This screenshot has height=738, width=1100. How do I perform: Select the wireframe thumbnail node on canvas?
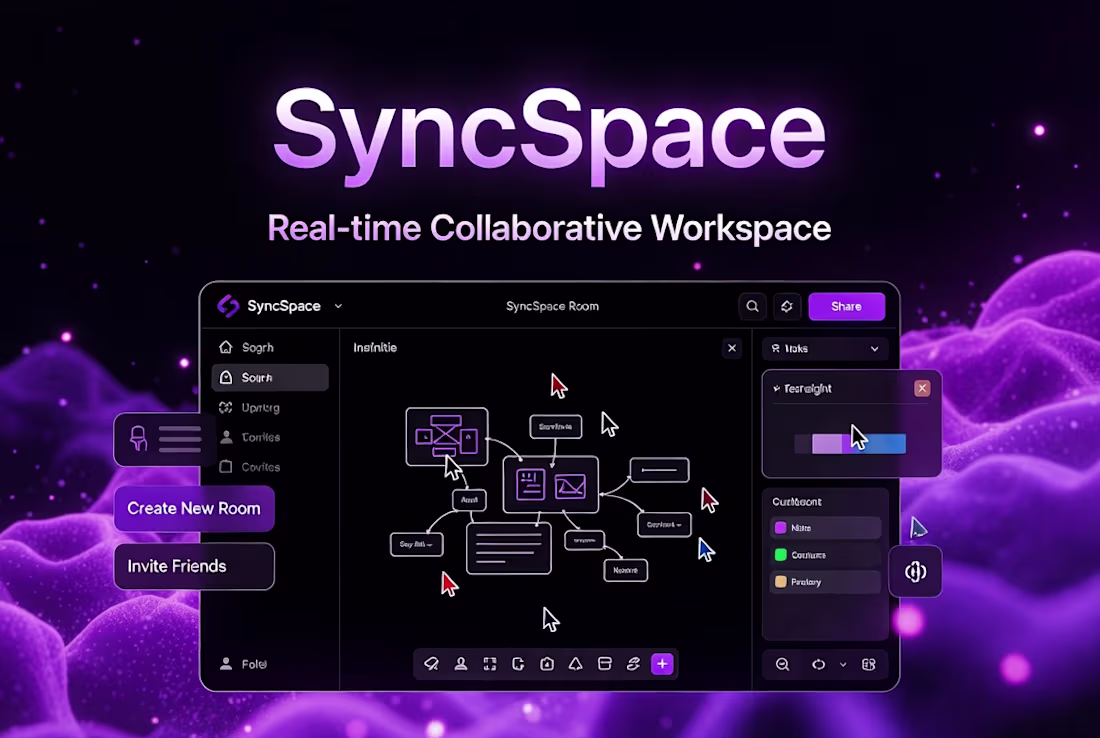pyautogui.click(x=447, y=436)
